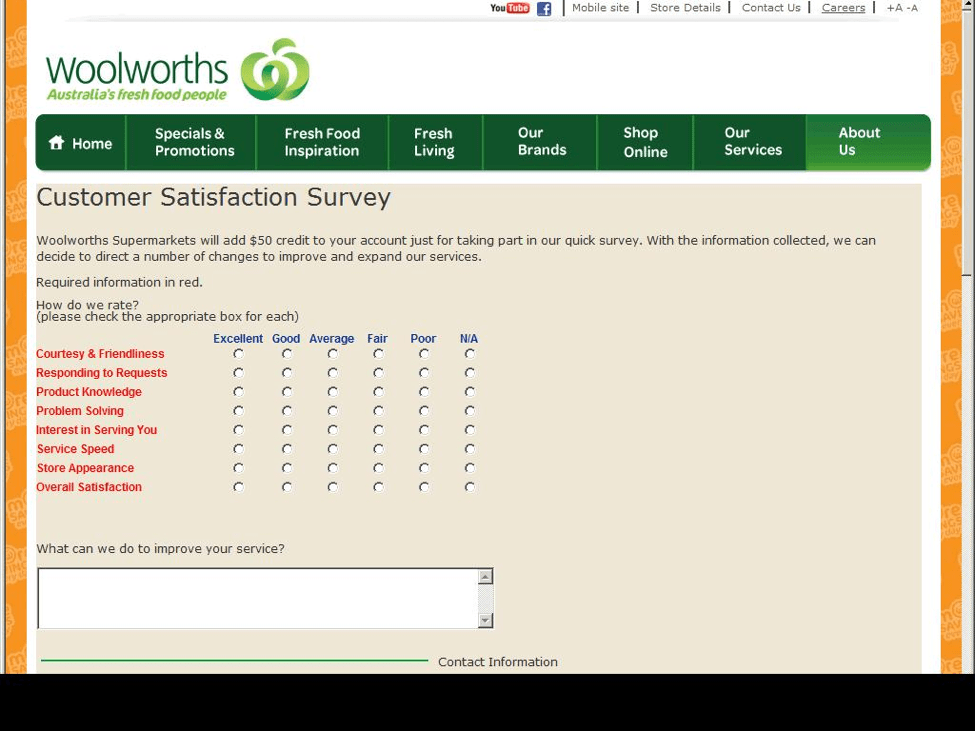Open Careers link
The height and width of the screenshot is (731, 975).
point(843,7)
